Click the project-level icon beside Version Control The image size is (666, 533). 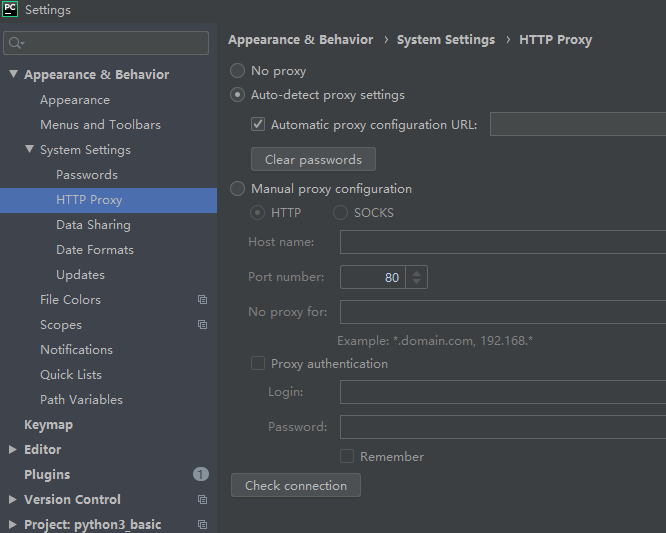(x=202, y=500)
